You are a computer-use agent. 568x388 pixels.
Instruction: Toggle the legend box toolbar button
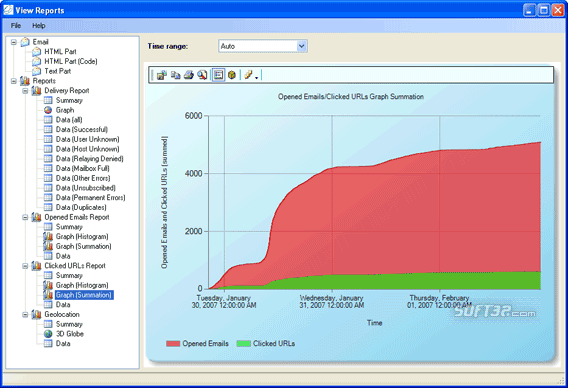coord(218,75)
